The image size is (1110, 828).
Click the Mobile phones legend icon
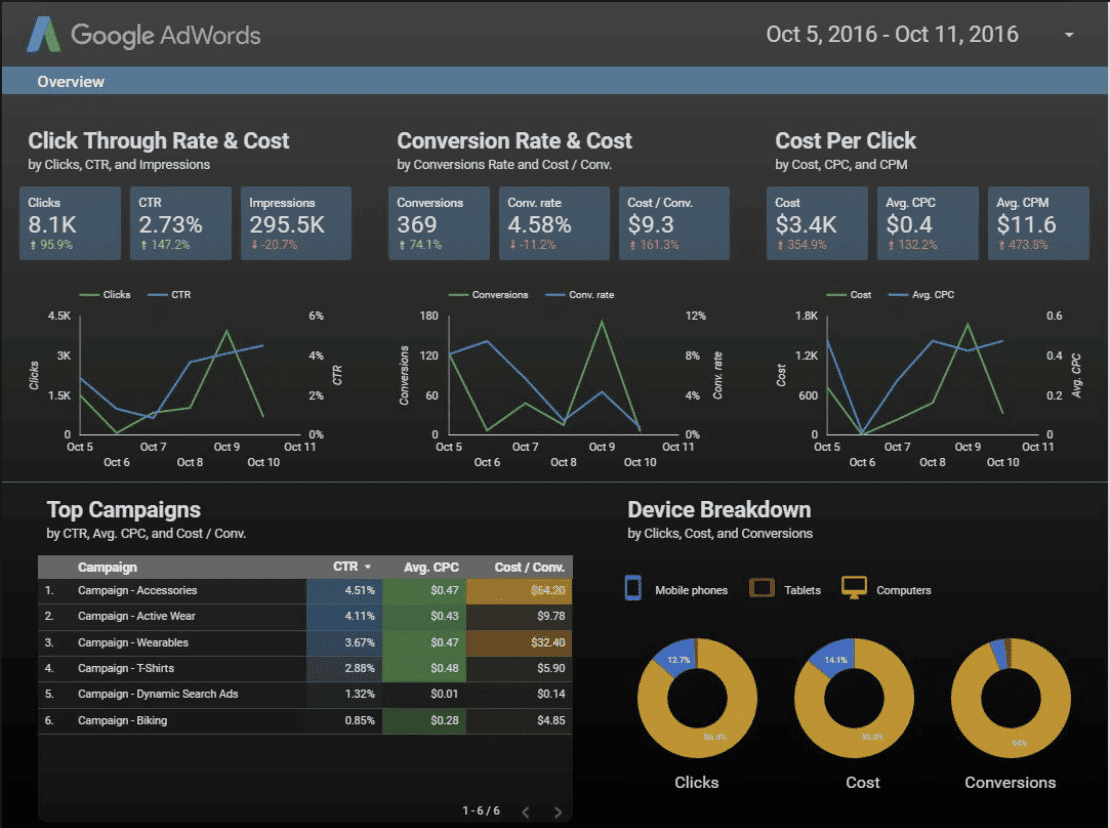tap(633, 588)
